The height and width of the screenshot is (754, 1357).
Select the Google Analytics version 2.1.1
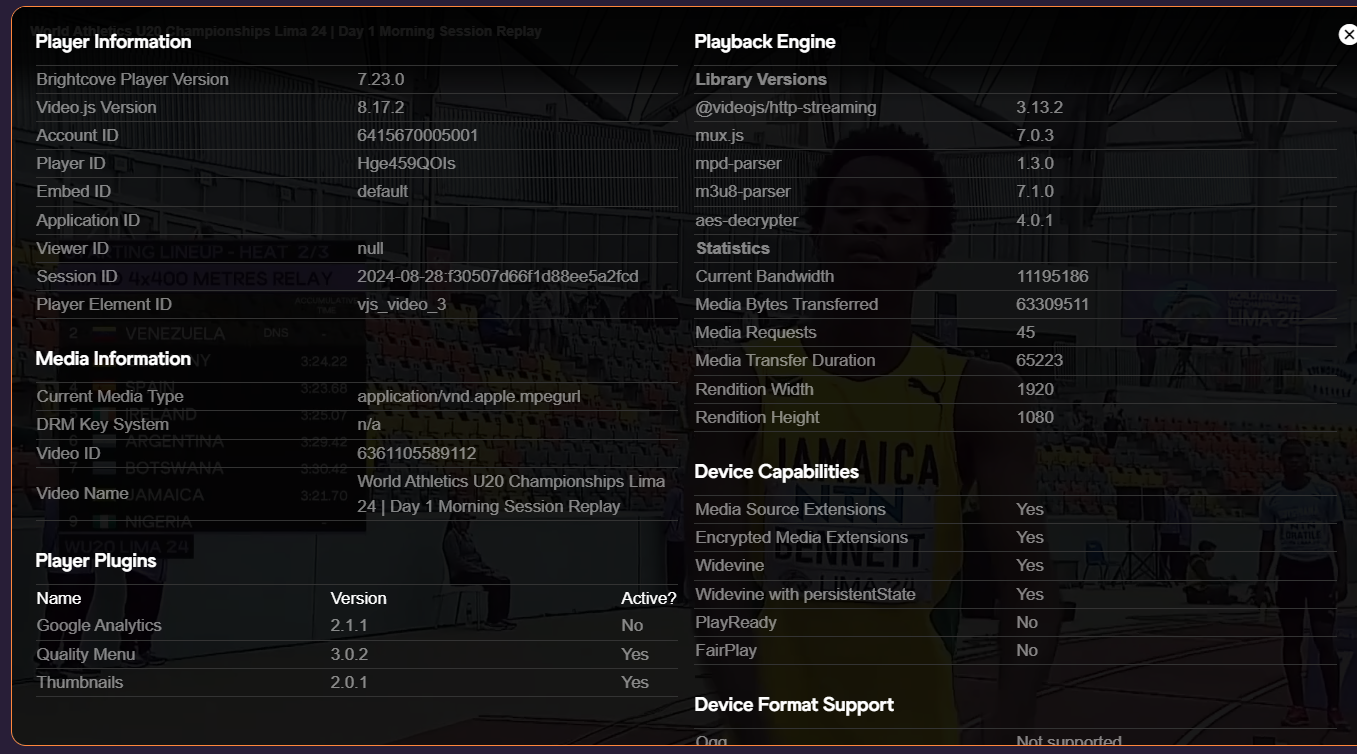point(349,625)
